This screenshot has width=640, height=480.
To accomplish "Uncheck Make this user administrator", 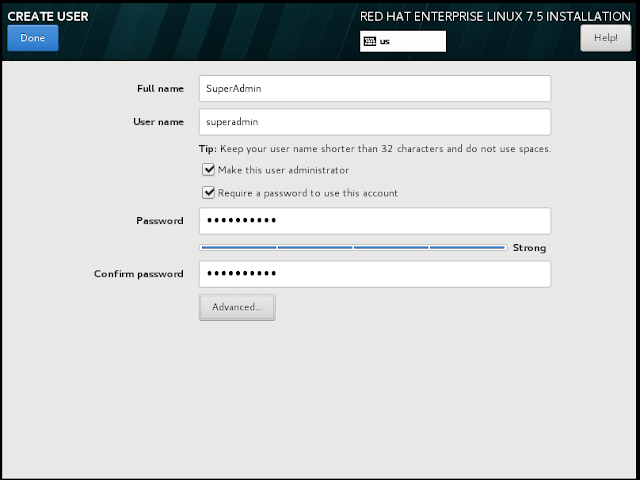I will point(209,170).
